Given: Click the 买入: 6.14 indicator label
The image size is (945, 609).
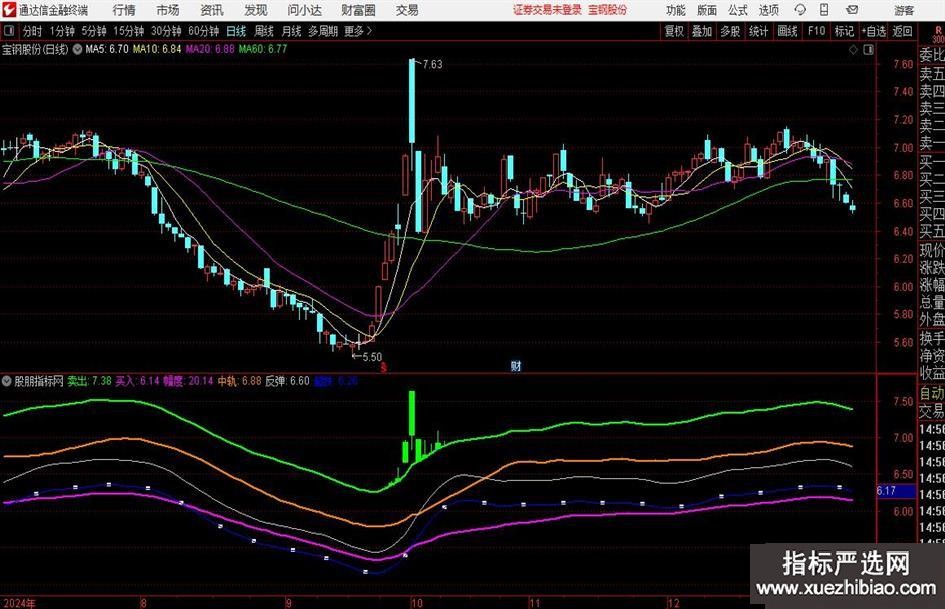Looking at the screenshot, I should (x=137, y=381).
